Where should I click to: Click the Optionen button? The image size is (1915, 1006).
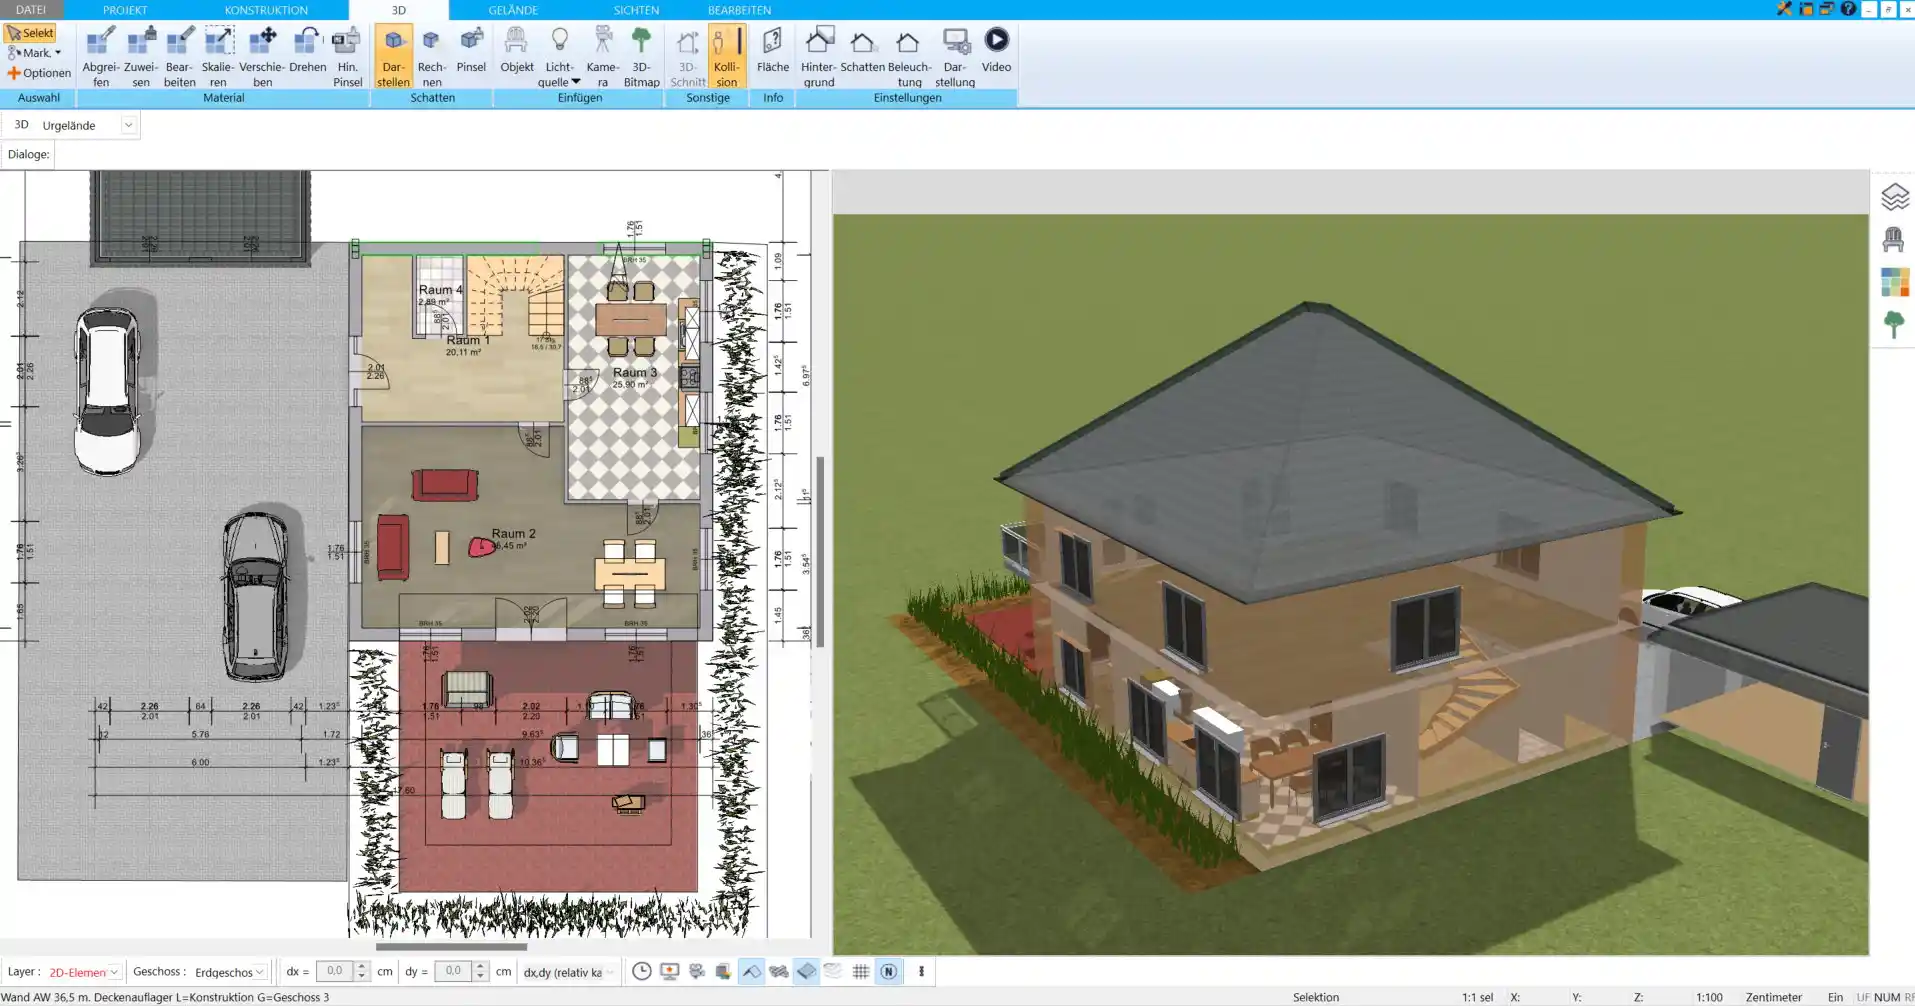point(39,73)
